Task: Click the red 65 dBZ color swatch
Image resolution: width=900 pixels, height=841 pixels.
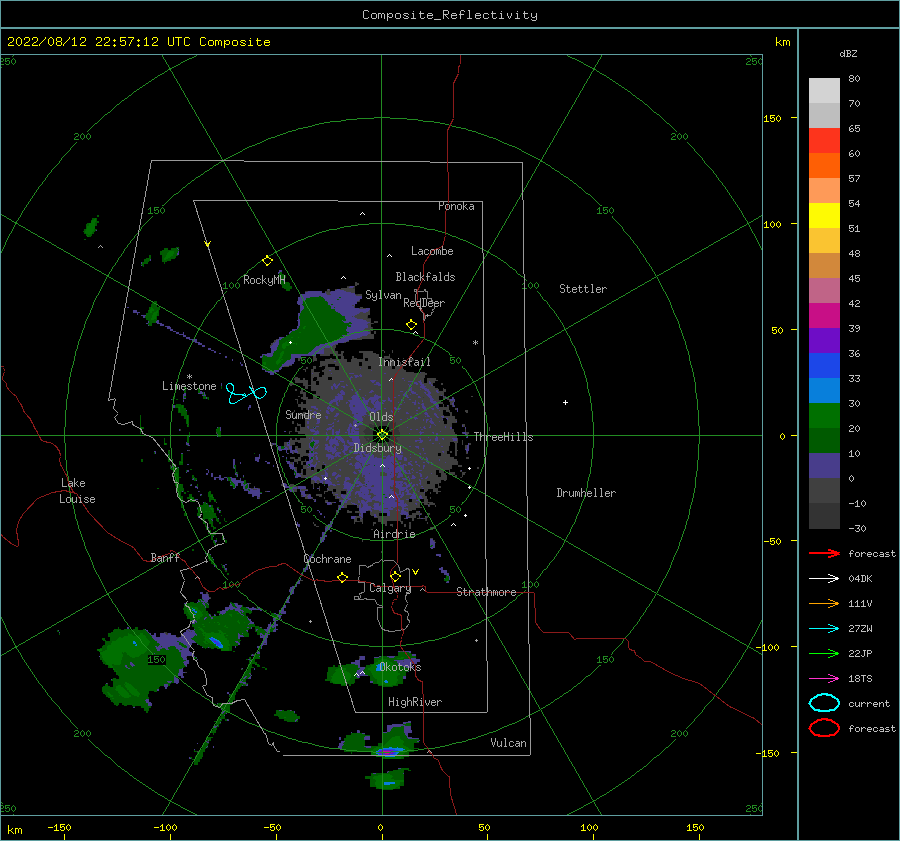Action: point(824,141)
